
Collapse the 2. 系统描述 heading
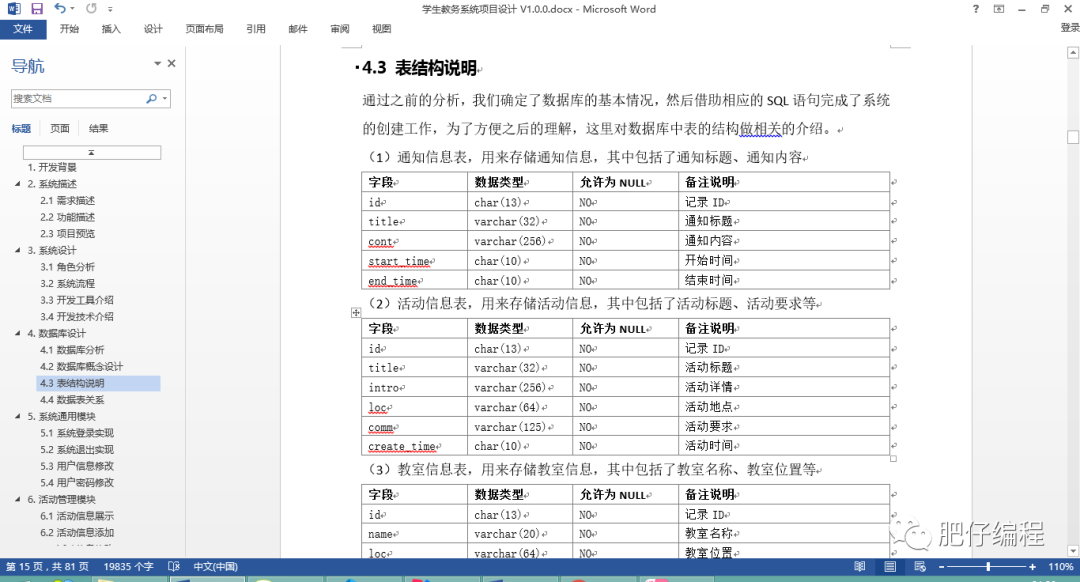click(x=18, y=183)
